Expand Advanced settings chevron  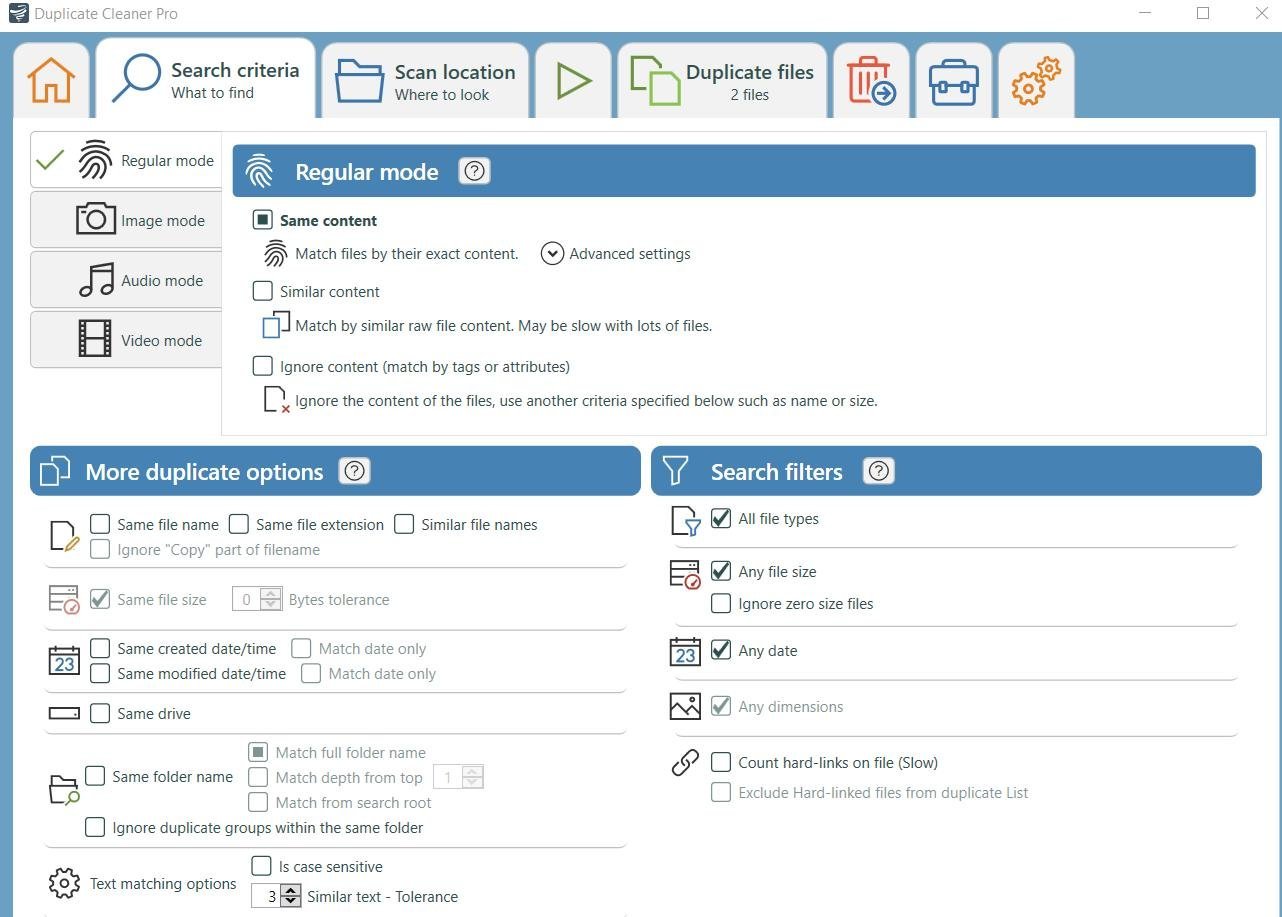tap(552, 253)
